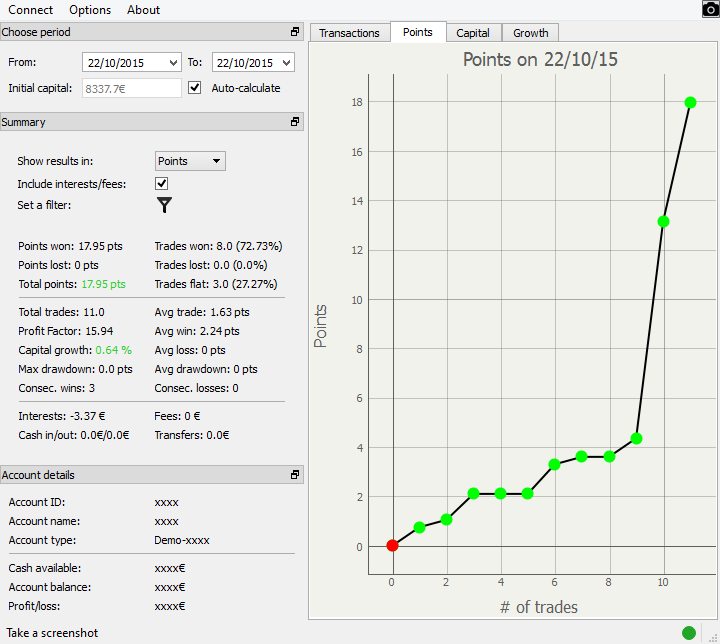This screenshot has height=644, width=720.
Task: Click the camera screenshot icon
Action: [710, 9]
